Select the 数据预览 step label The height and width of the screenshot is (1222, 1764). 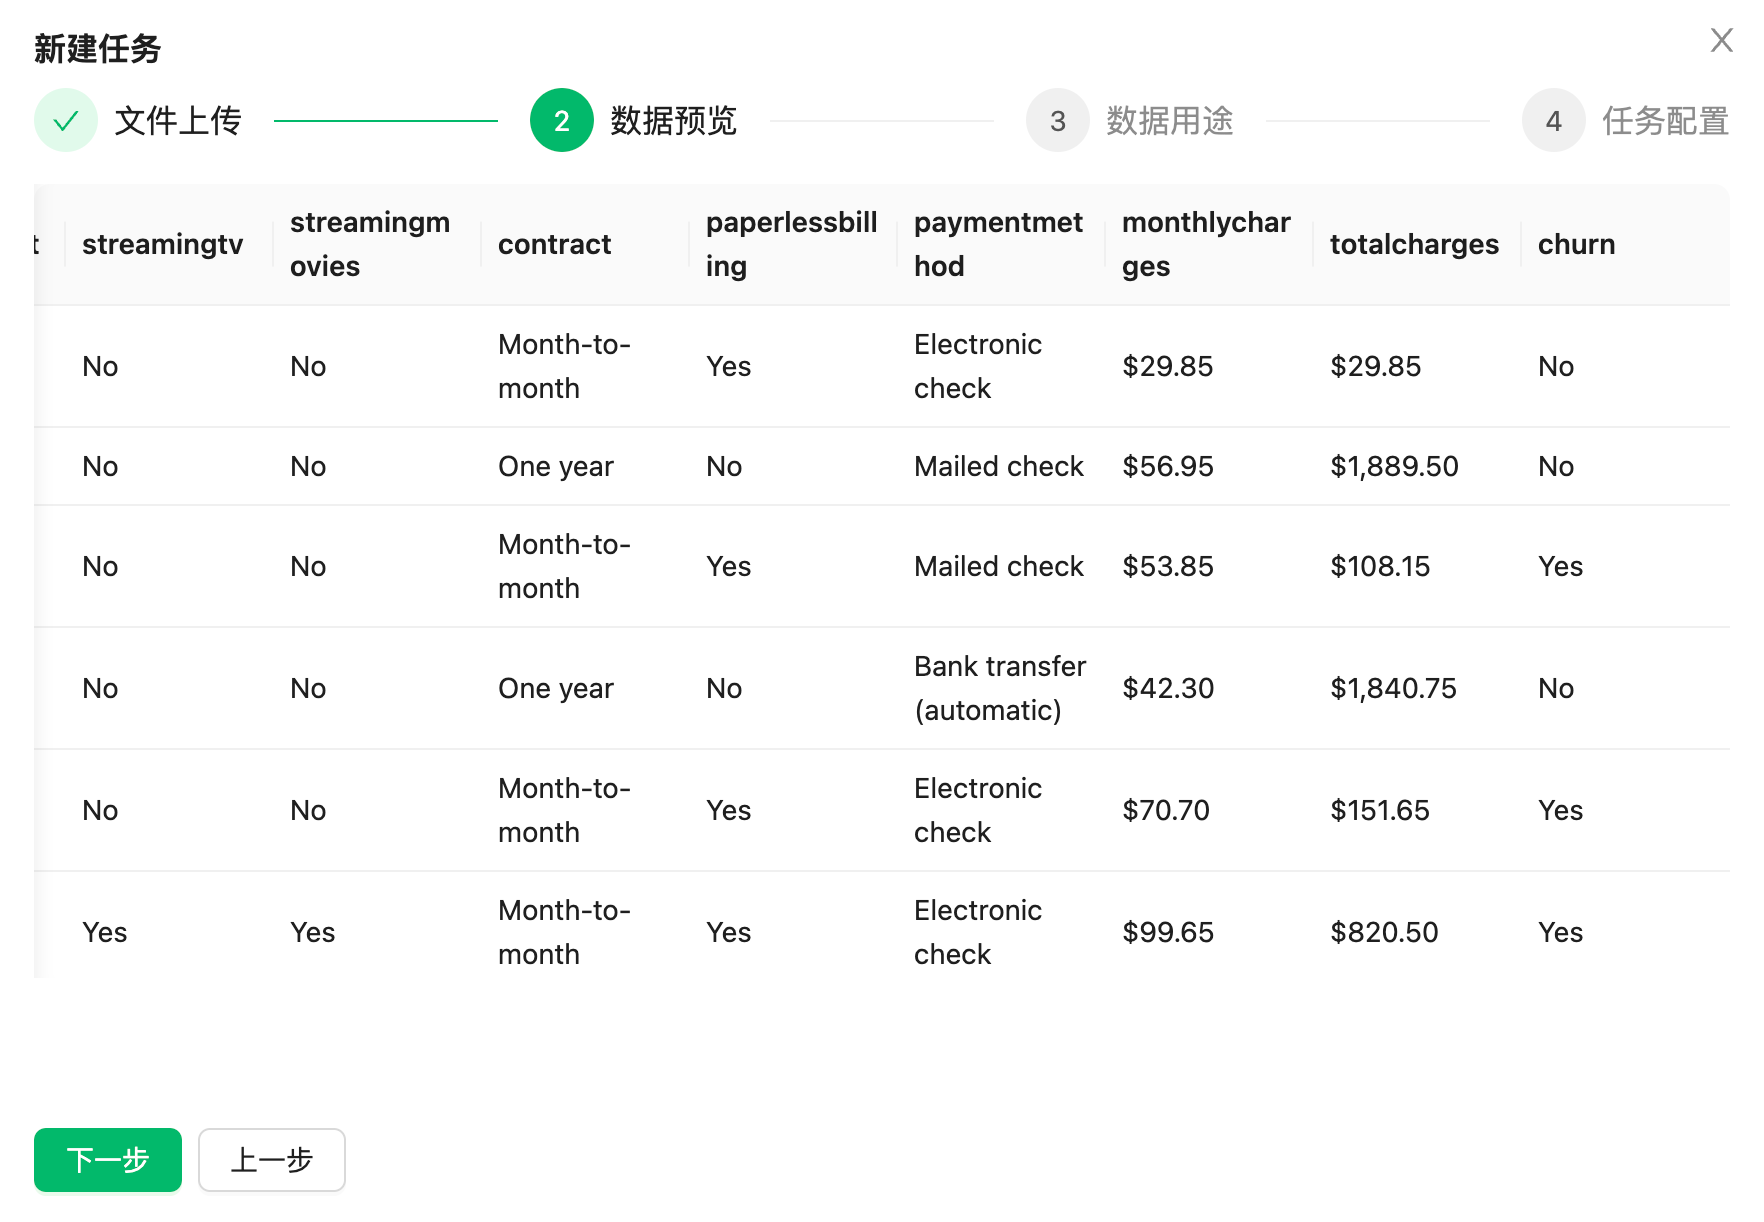tap(673, 121)
